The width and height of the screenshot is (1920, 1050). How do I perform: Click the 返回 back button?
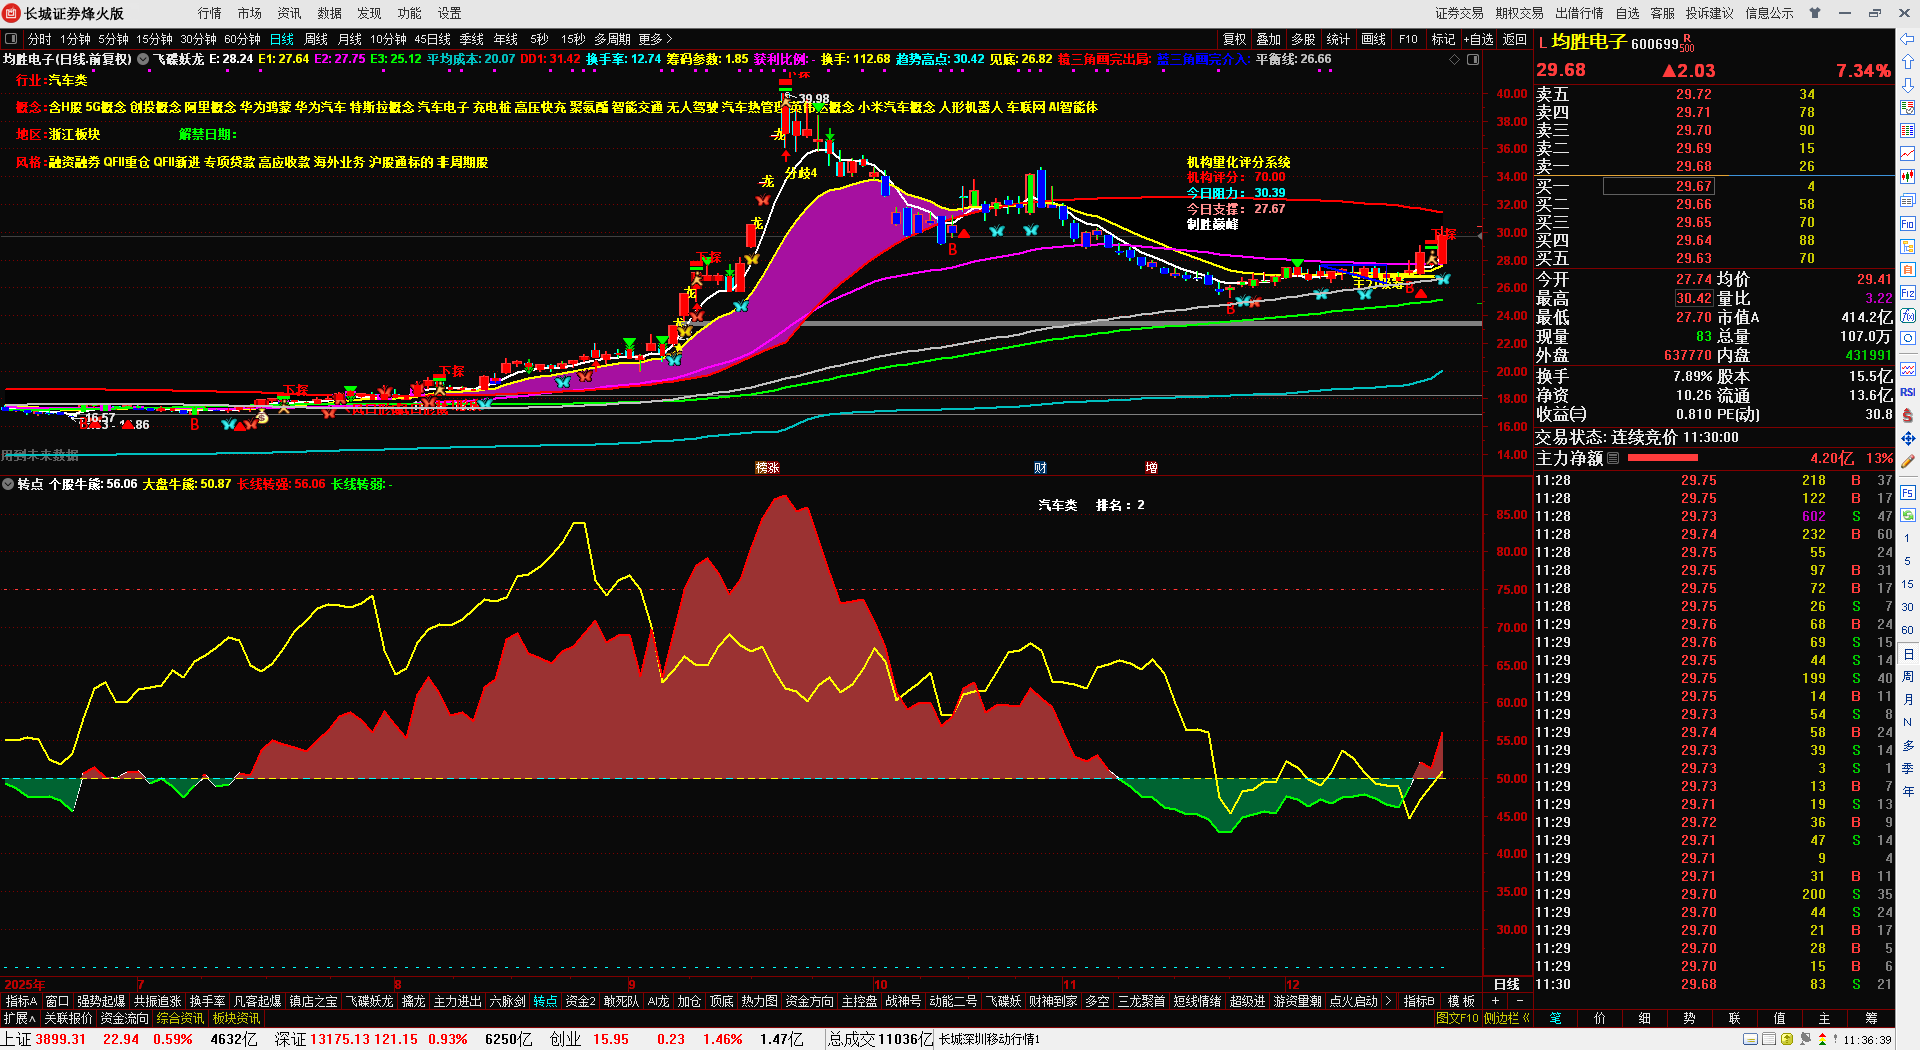(x=1515, y=39)
